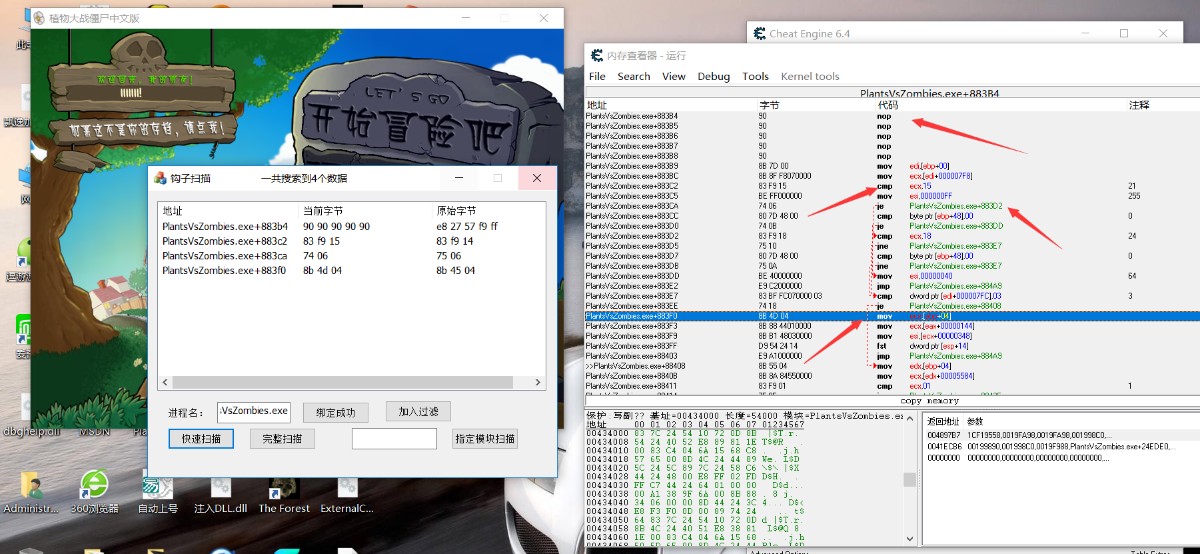Open the File menu in memory viewer
This screenshot has height=554, width=1200.
[597, 76]
